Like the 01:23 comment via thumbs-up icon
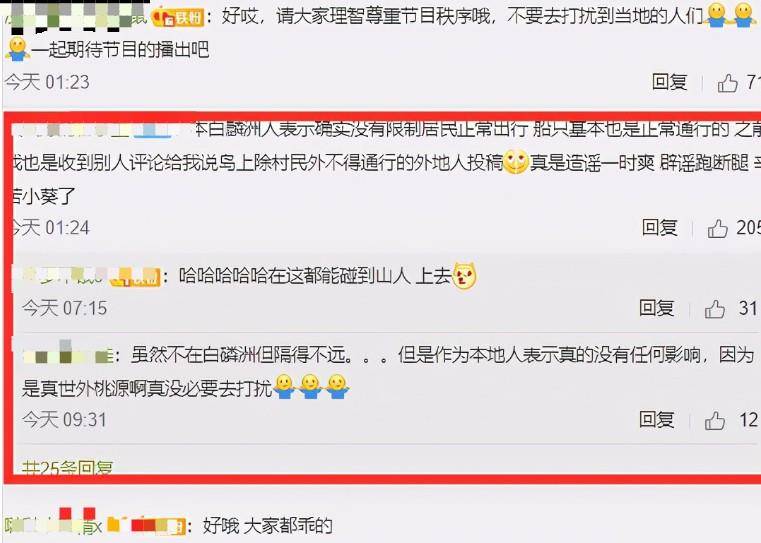Image resolution: width=761 pixels, height=543 pixels. pos(728,83)
